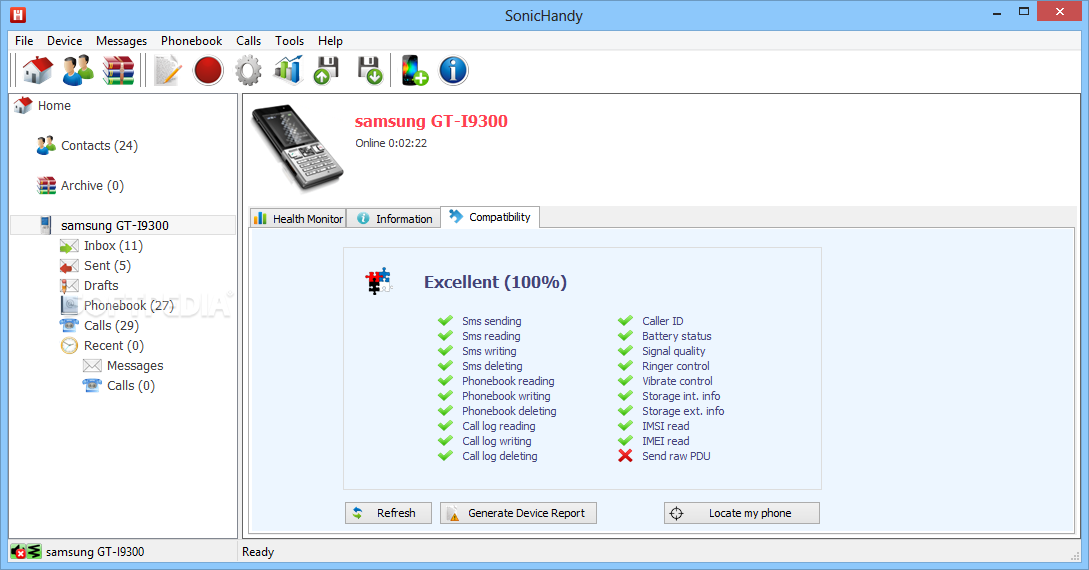Viewport: 1089px width, 570px height.
Task: Click the floppy disk with down arrow icon
Action: pos(369,70)
